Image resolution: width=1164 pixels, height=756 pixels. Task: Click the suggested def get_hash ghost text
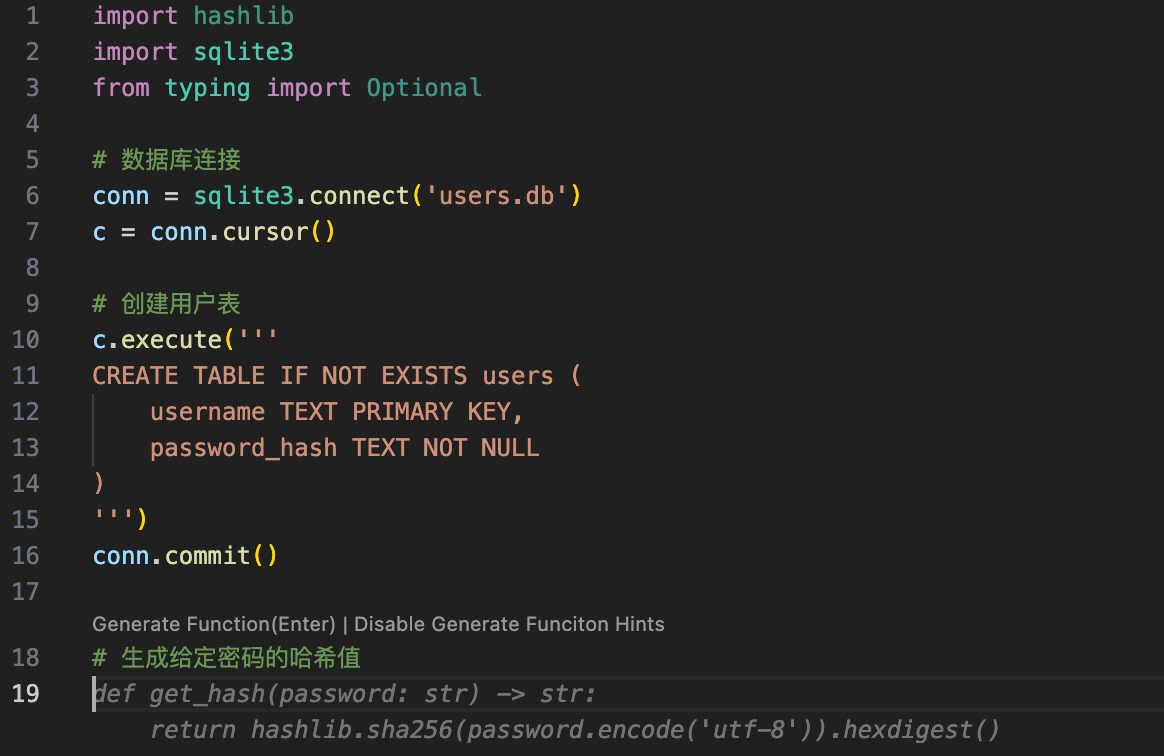[345, 694]
